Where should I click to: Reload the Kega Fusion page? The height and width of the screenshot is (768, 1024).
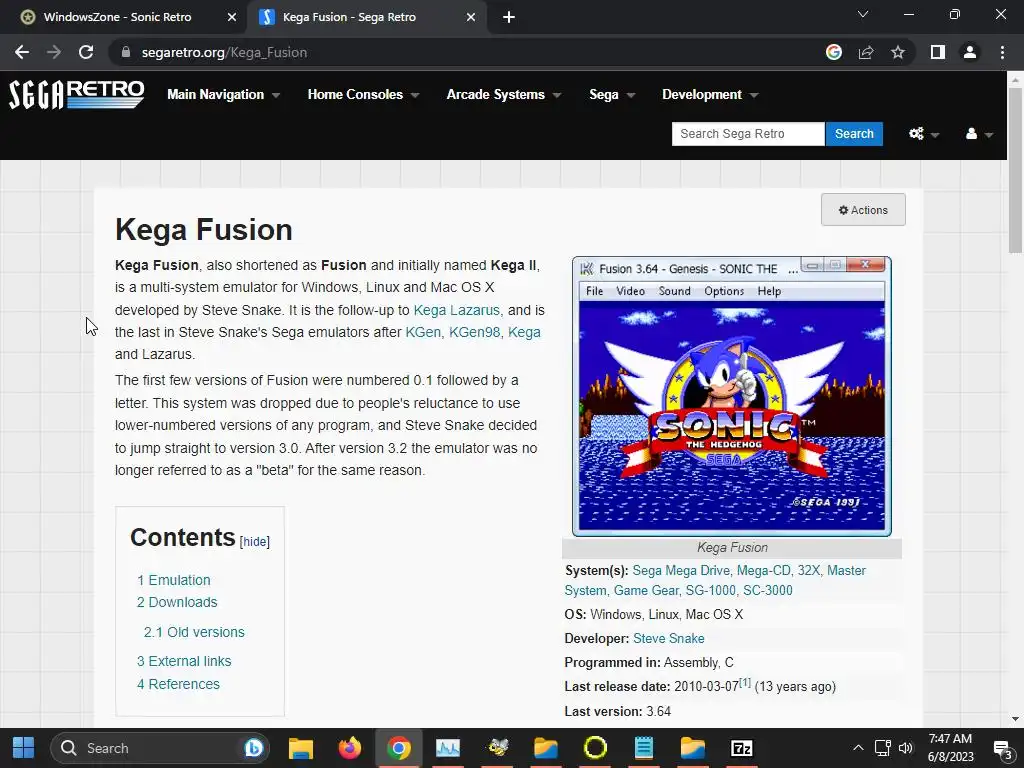86,52
